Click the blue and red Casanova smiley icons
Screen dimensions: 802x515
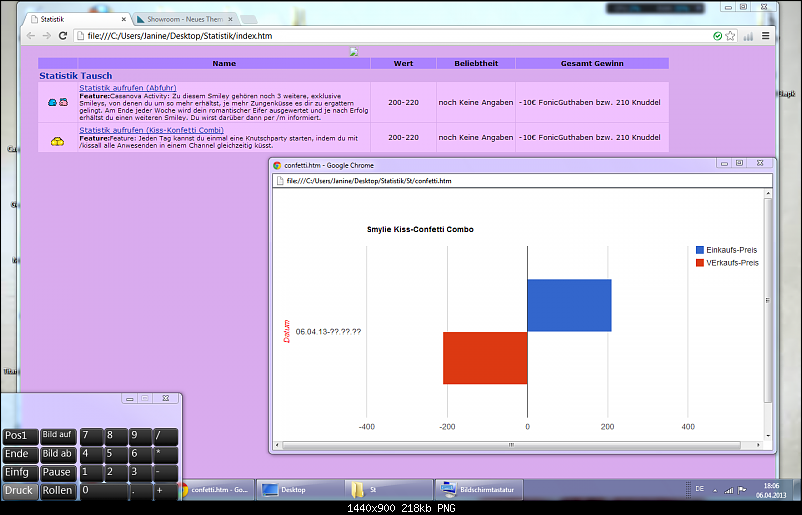pos(58,102)
